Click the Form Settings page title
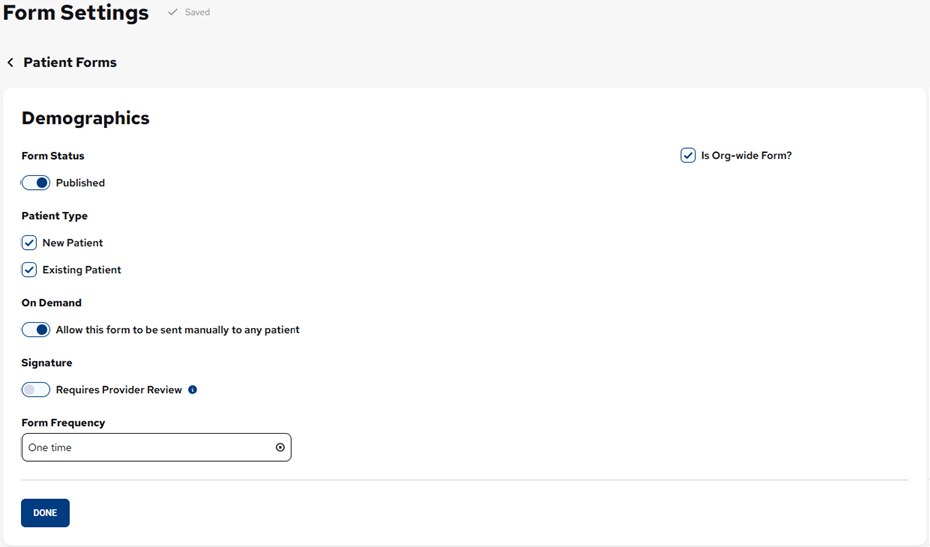The height and width of the screenshot is (547, 930). (x=76, y=13)
